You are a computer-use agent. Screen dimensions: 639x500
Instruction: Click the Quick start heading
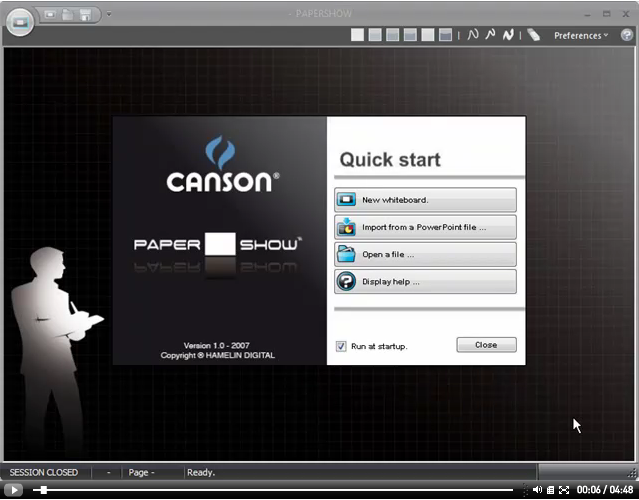(390, 160)
